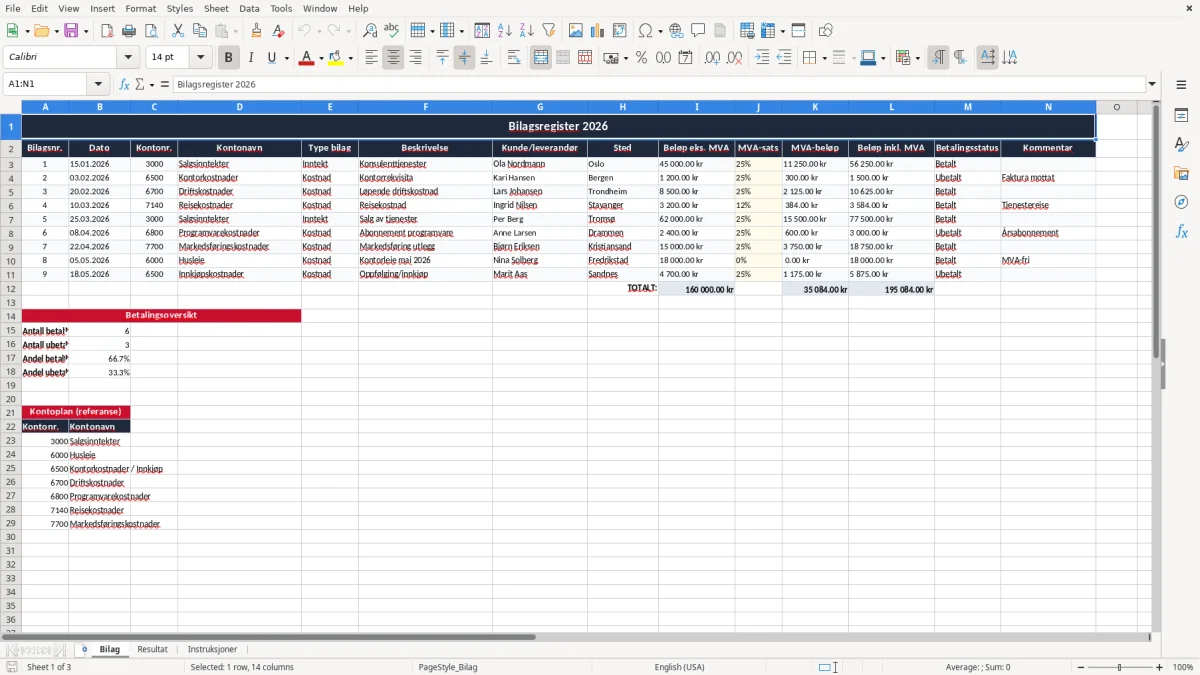The height and width of the screenshot is (675, 1200).
Task: Toggle Center Horizontally alignment
Action: click(393, 58)
